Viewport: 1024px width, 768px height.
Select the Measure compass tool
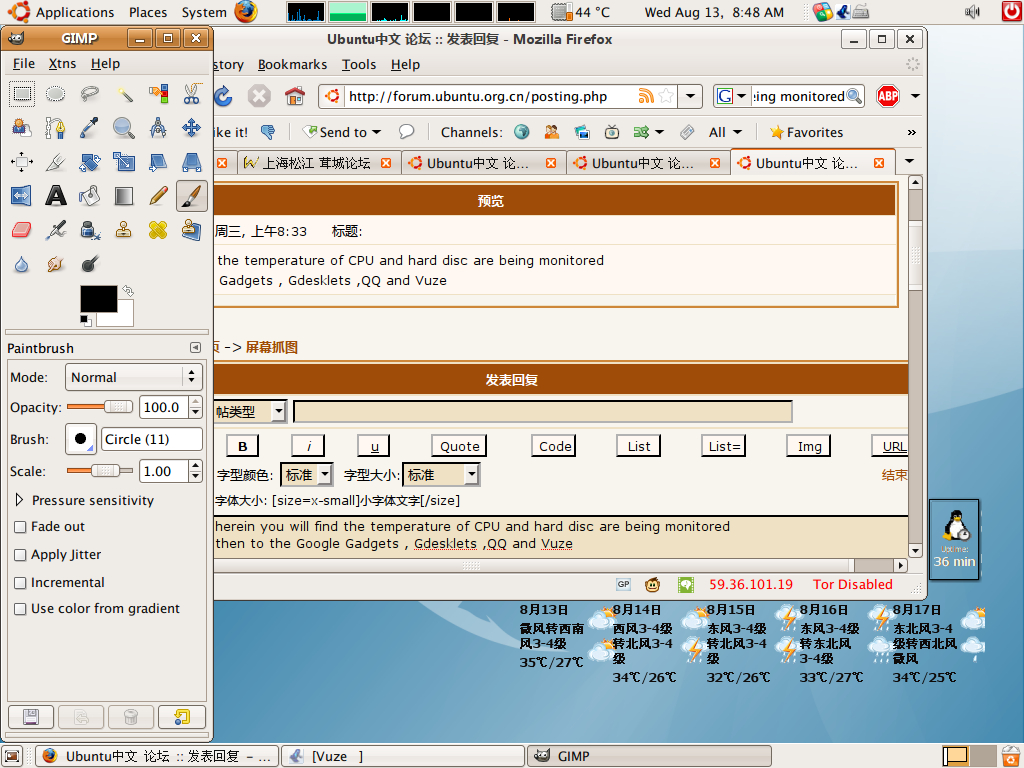coord(157,128)
